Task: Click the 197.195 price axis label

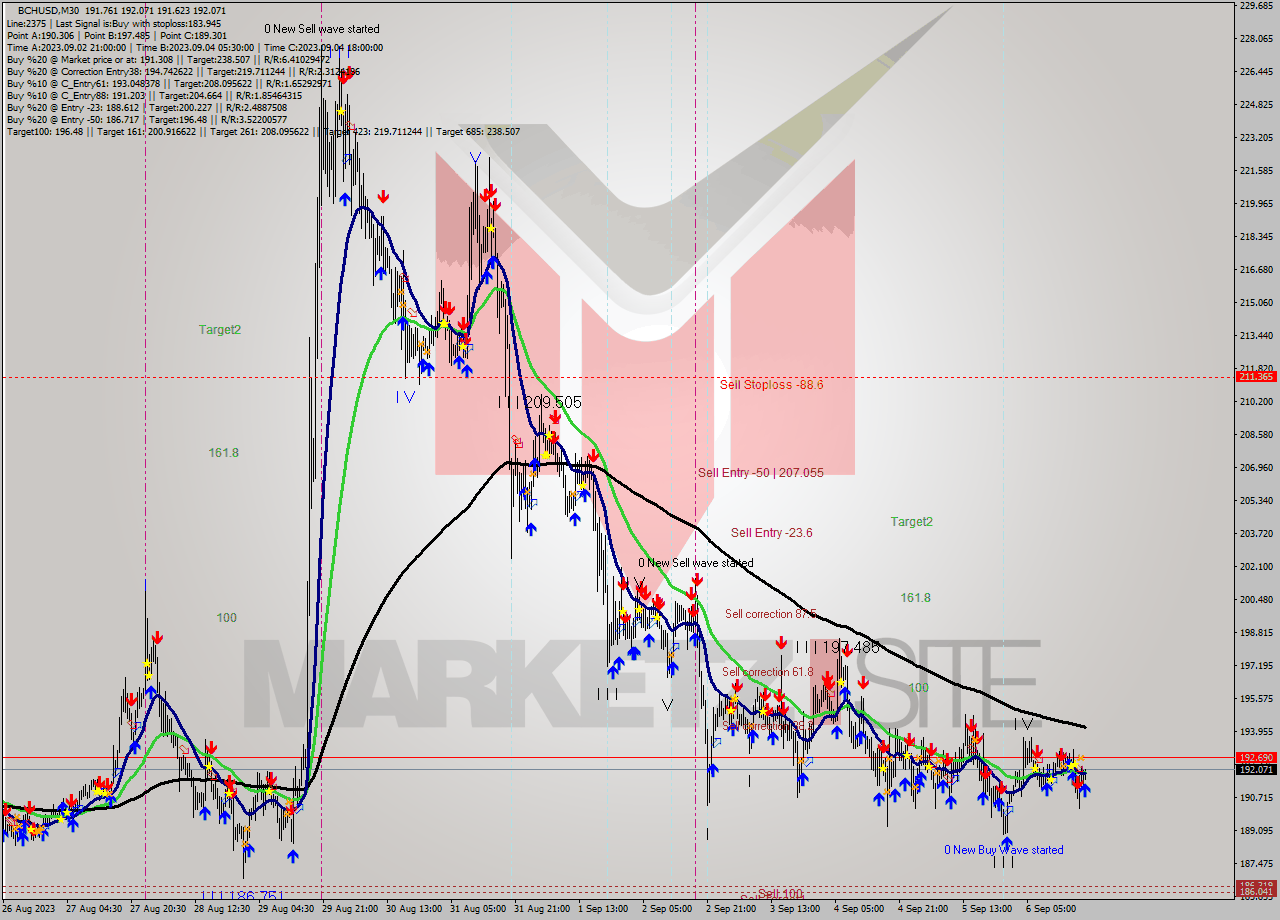Action: pos(1255,666)
